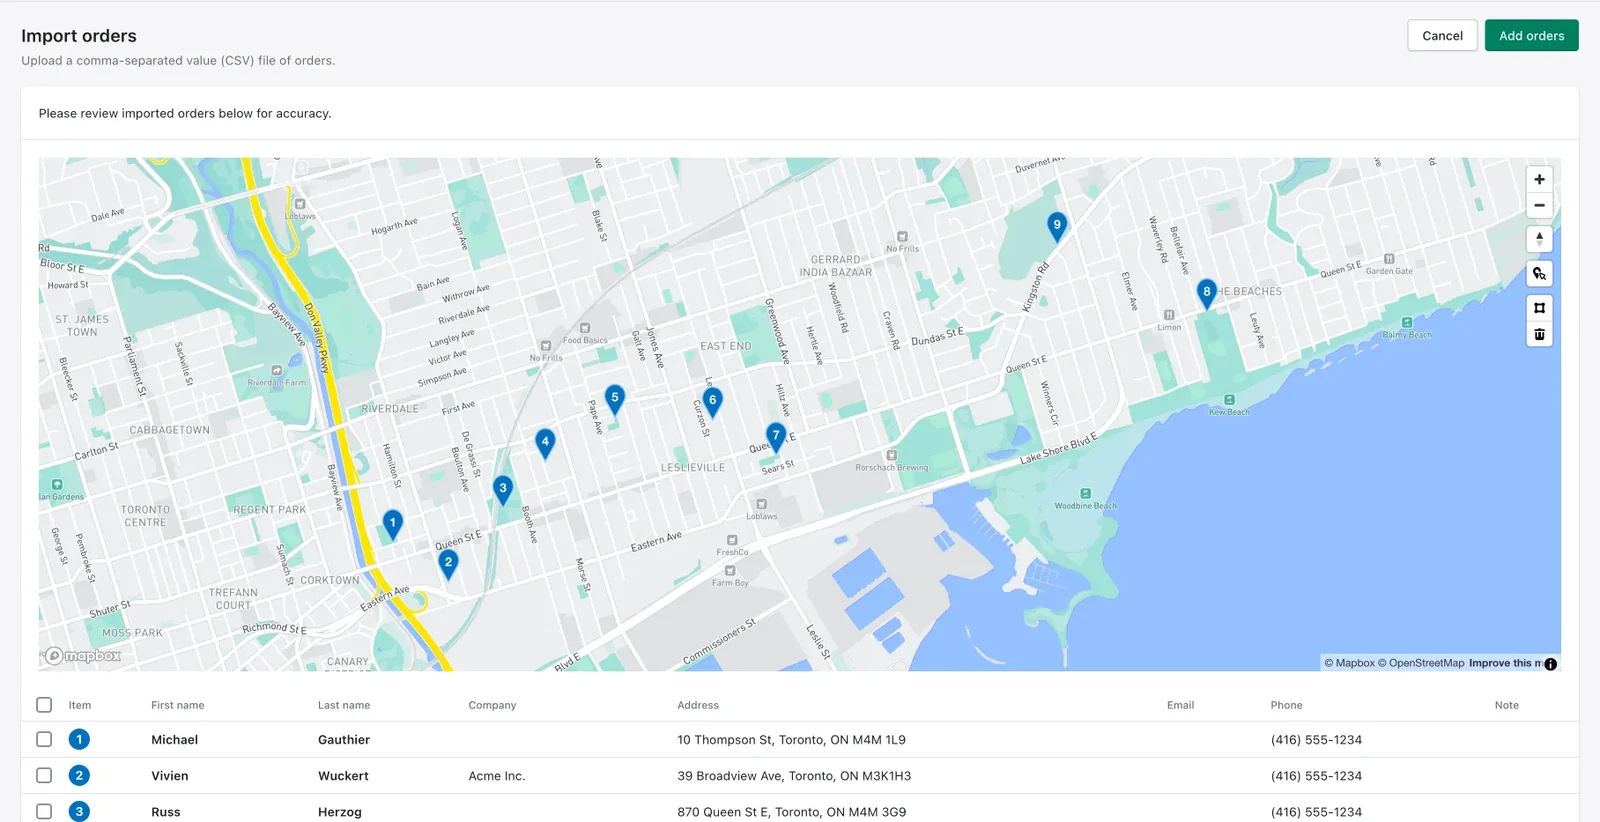This screenshot has height=822, width=1600.
Task: Click the item 1 badge in table
Action: (x=79, y=740)
